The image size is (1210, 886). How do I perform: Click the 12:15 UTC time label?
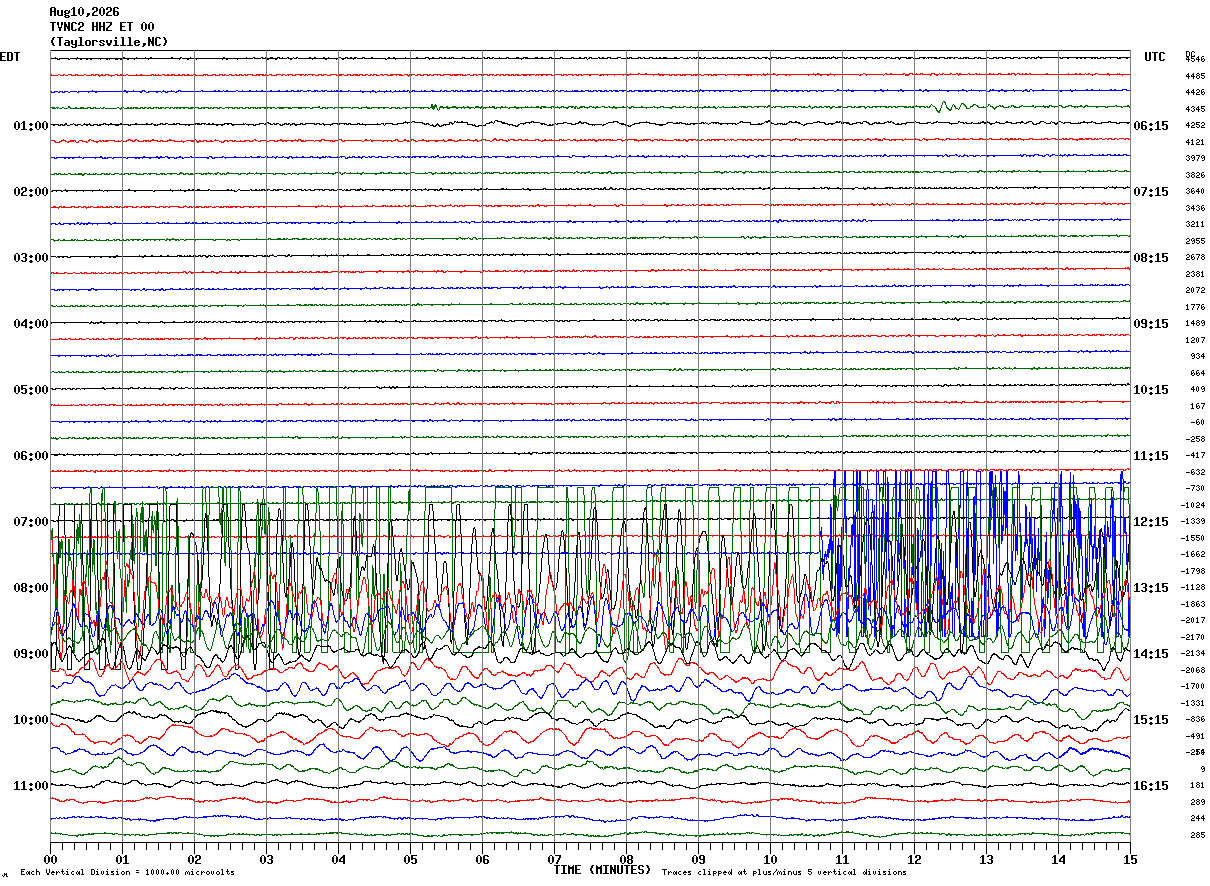point(1151,522)
